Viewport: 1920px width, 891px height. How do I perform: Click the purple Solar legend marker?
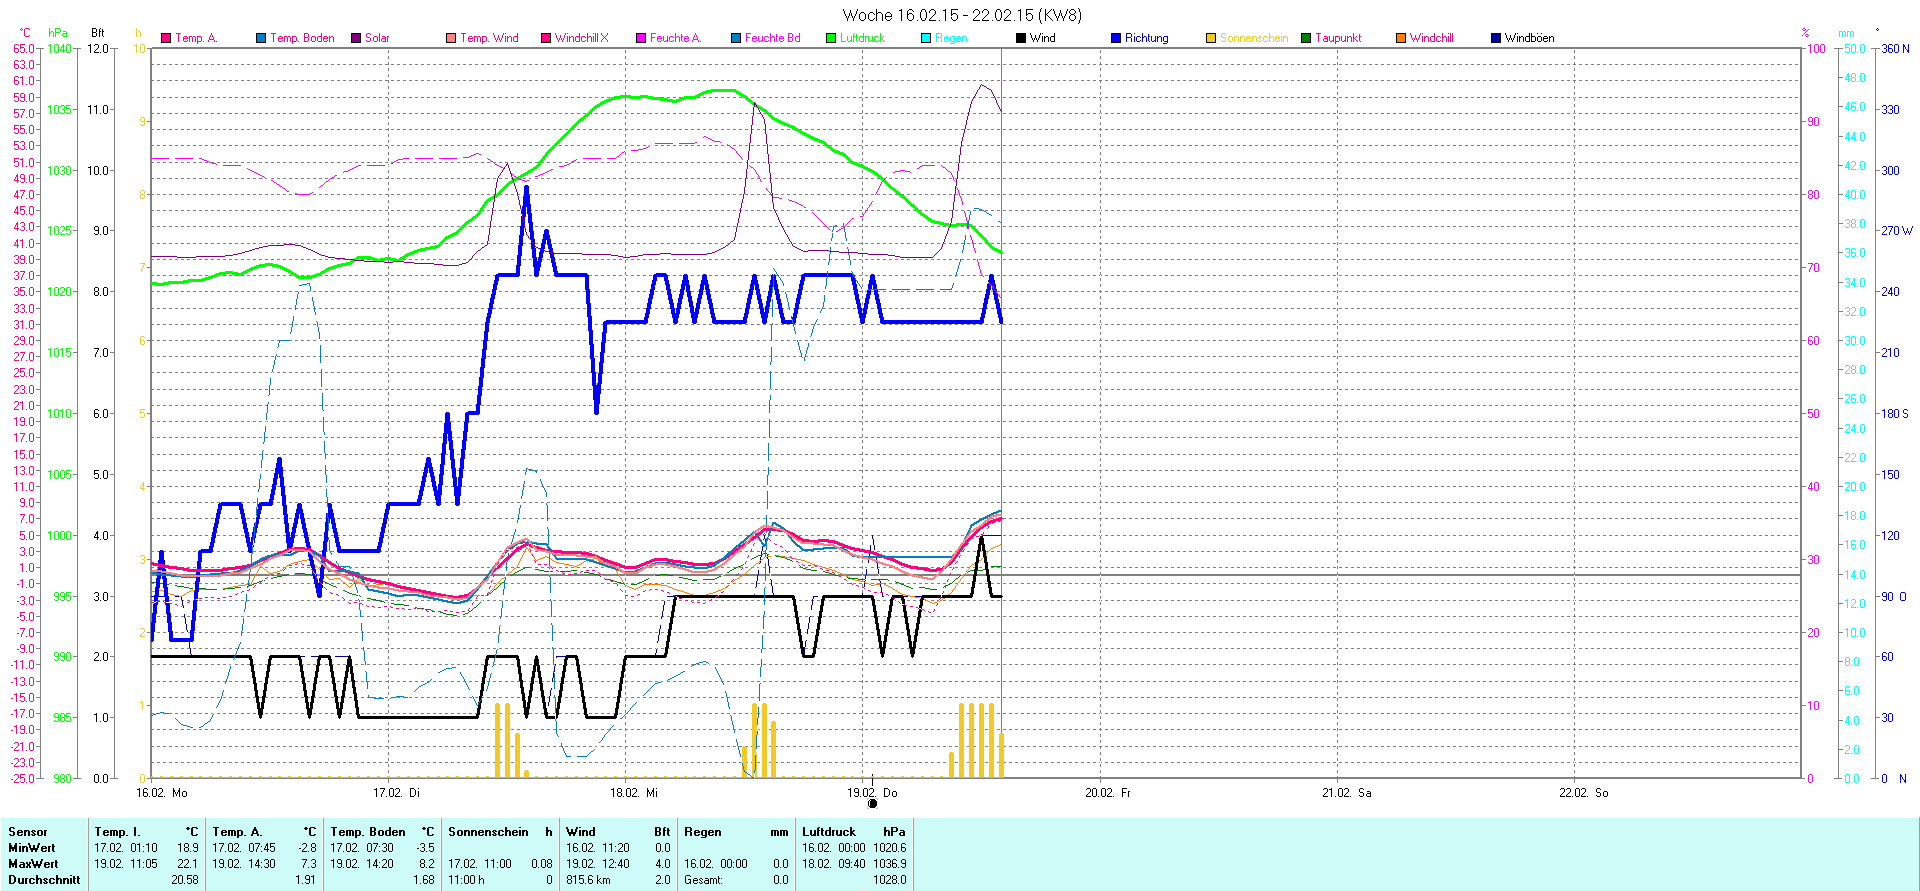[x=356, y=38]
